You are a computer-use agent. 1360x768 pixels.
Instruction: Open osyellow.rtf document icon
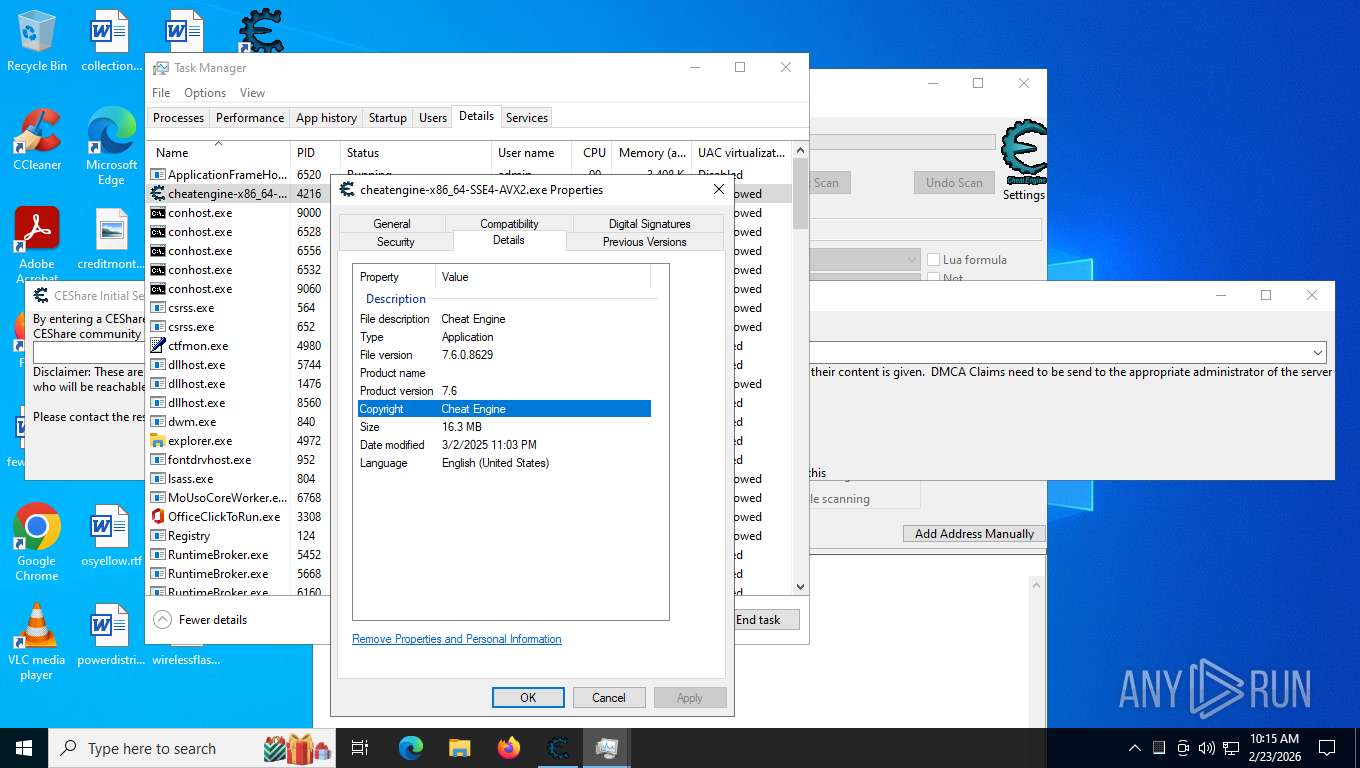coord(111,536)
